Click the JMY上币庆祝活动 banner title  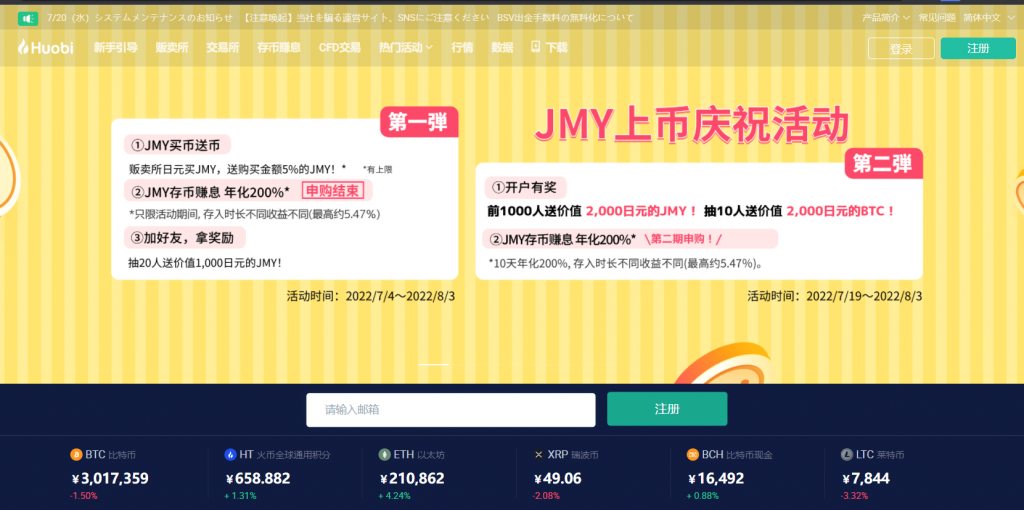(x=692, y=126)
